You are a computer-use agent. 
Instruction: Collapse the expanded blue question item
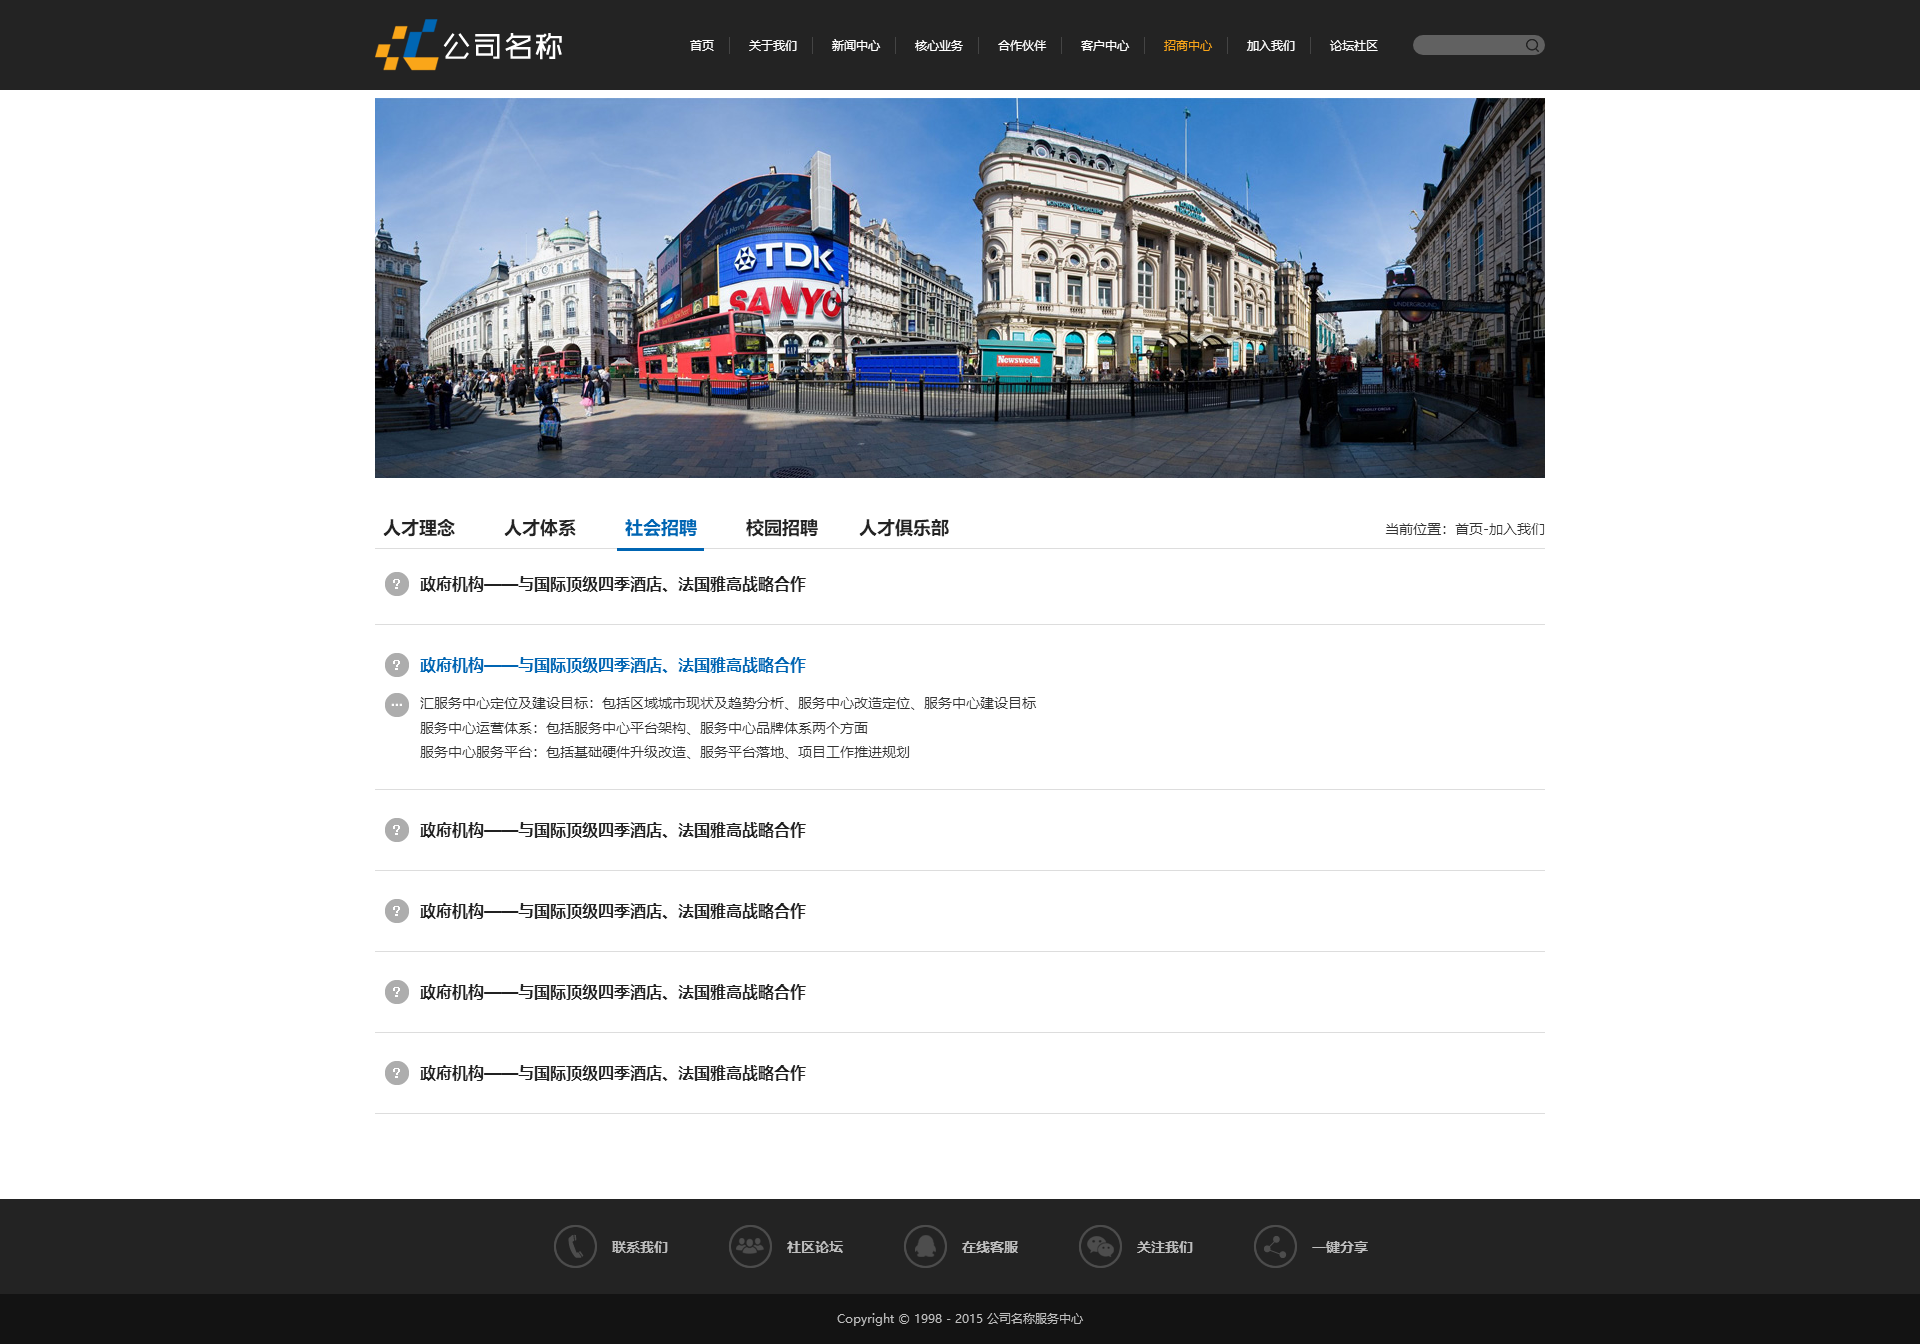click(612, 665)
